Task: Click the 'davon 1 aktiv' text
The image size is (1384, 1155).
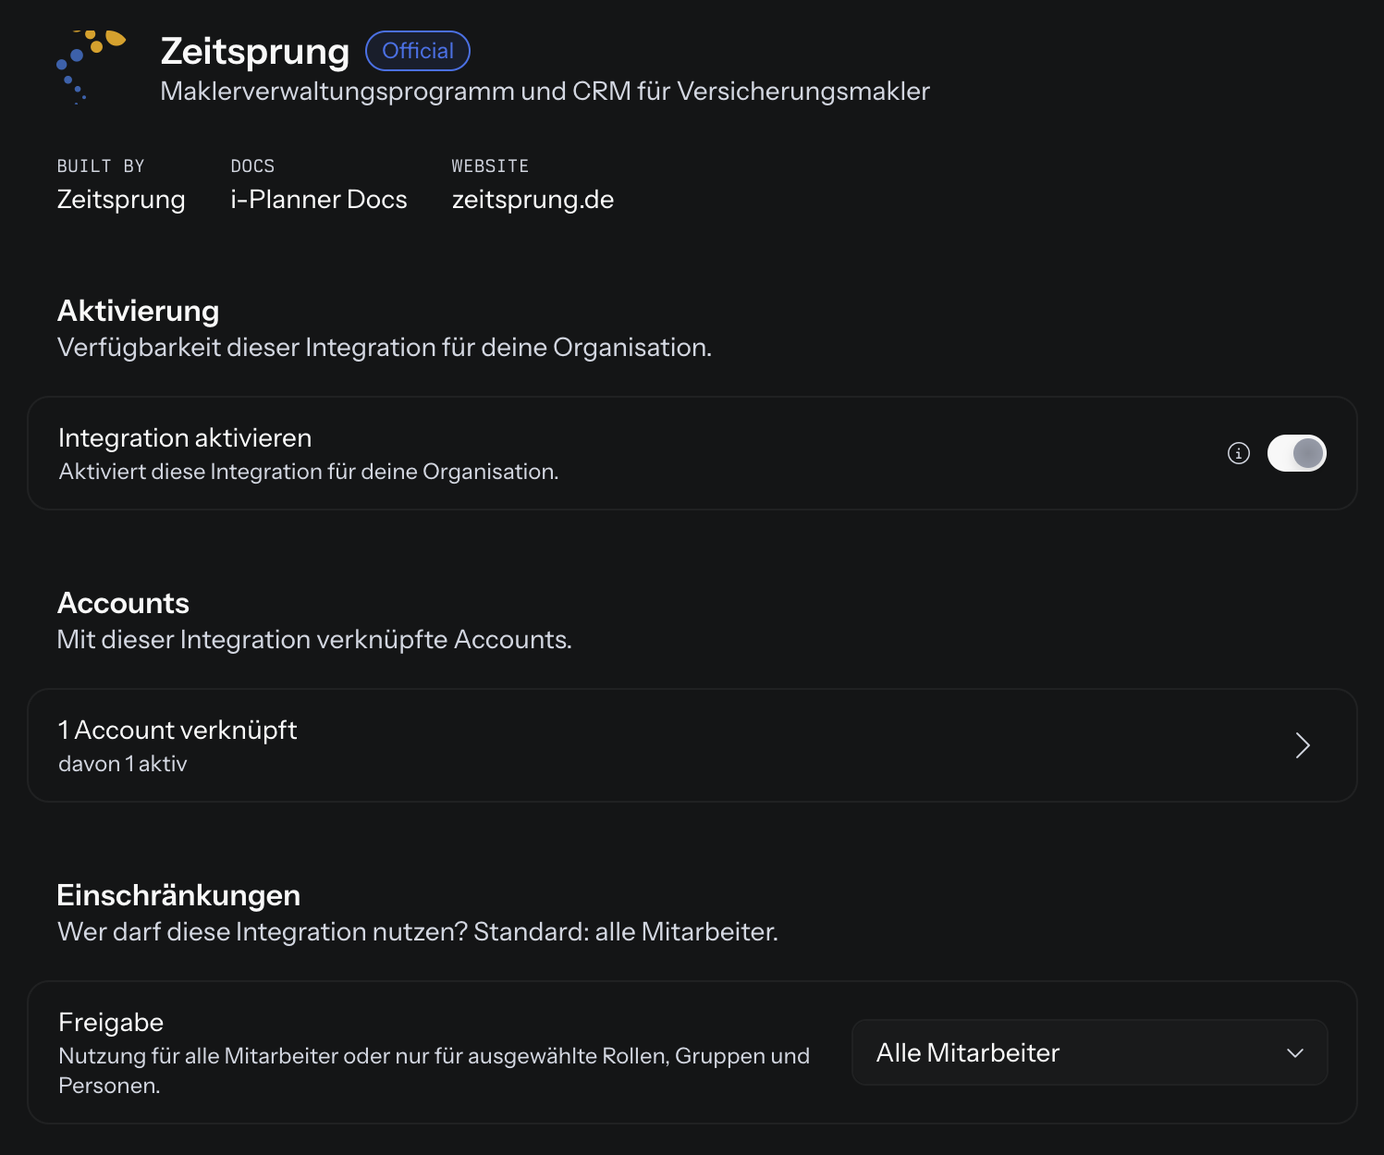Action: 123,764
